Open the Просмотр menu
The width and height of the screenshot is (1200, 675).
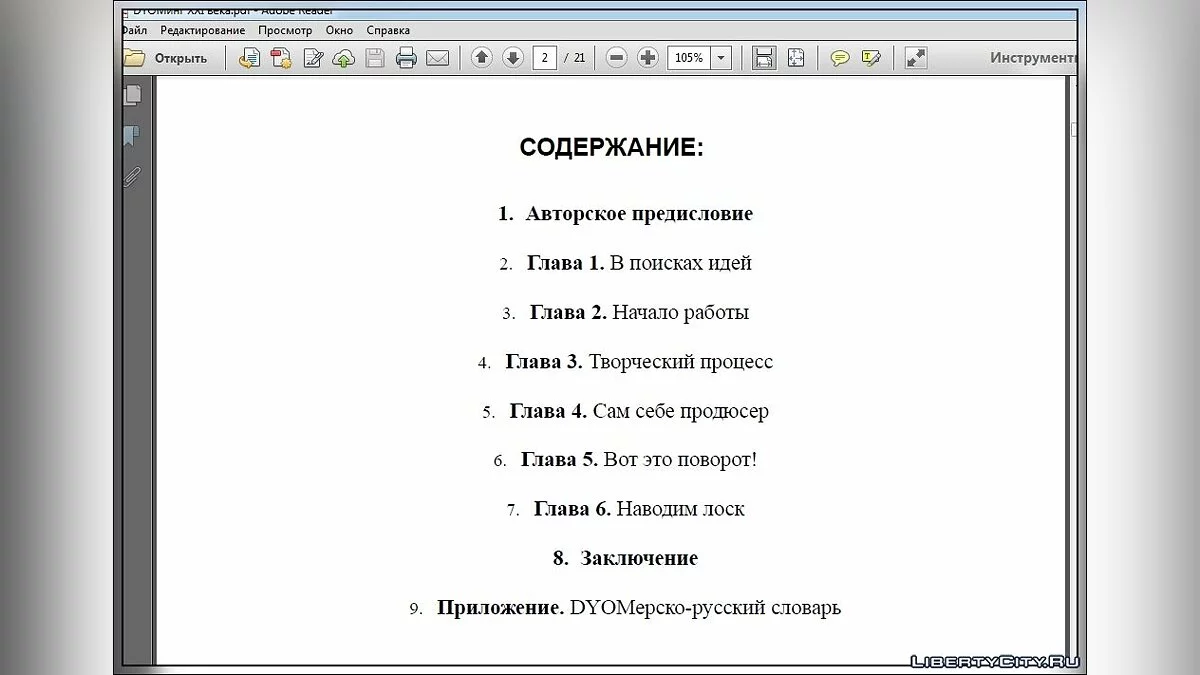coord(285,30)
